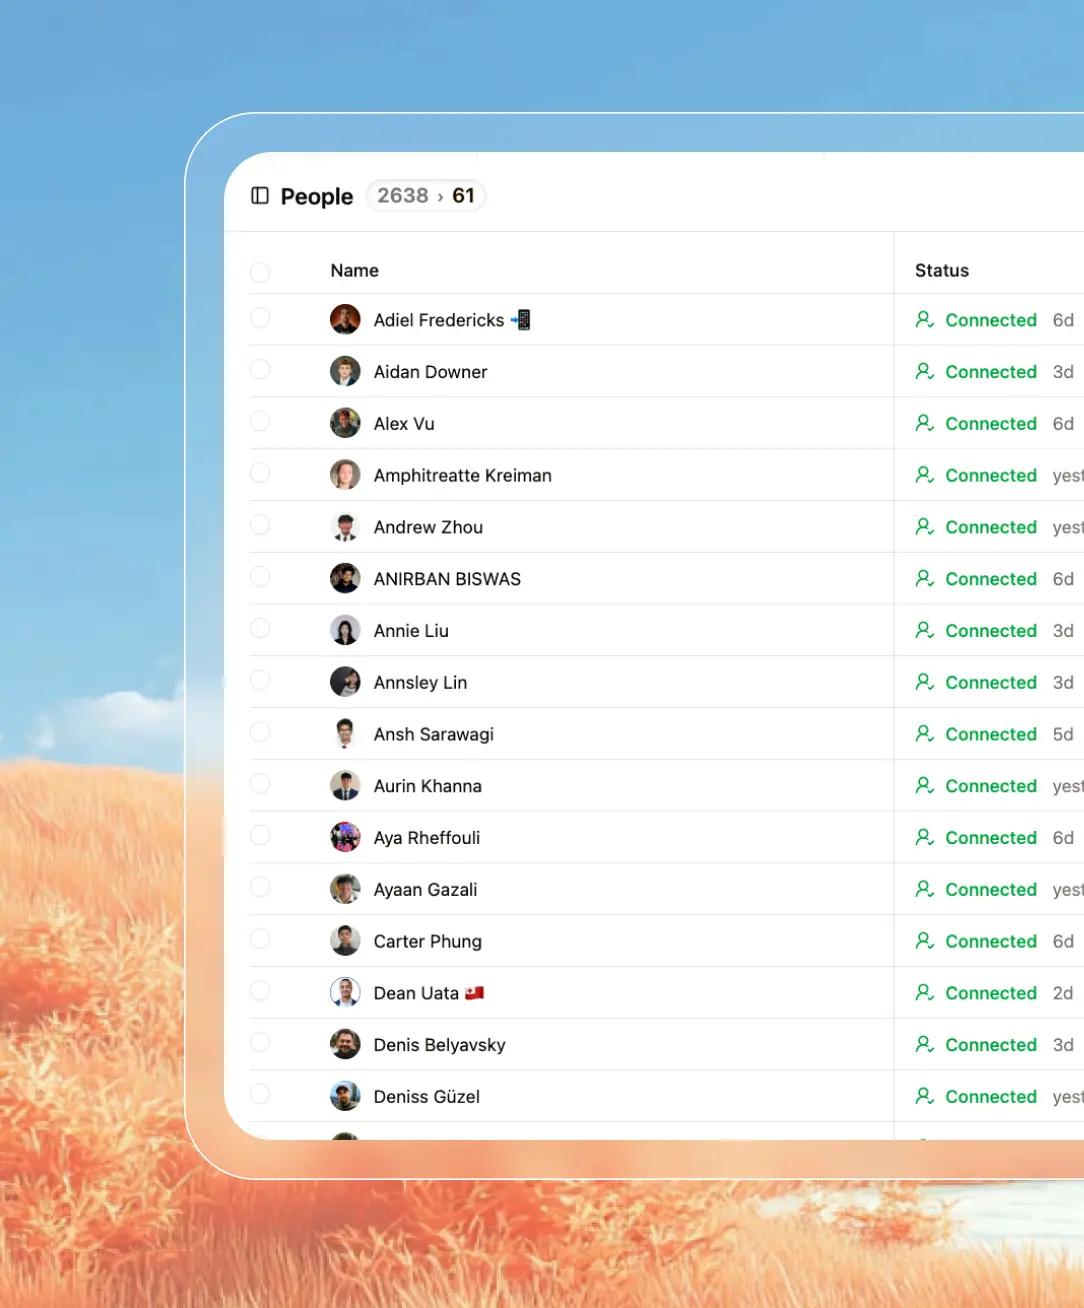This screenshot has height=1308, width=1084.
Task: Check the Carter Phung row checkbox
Action: pos(260,939)
